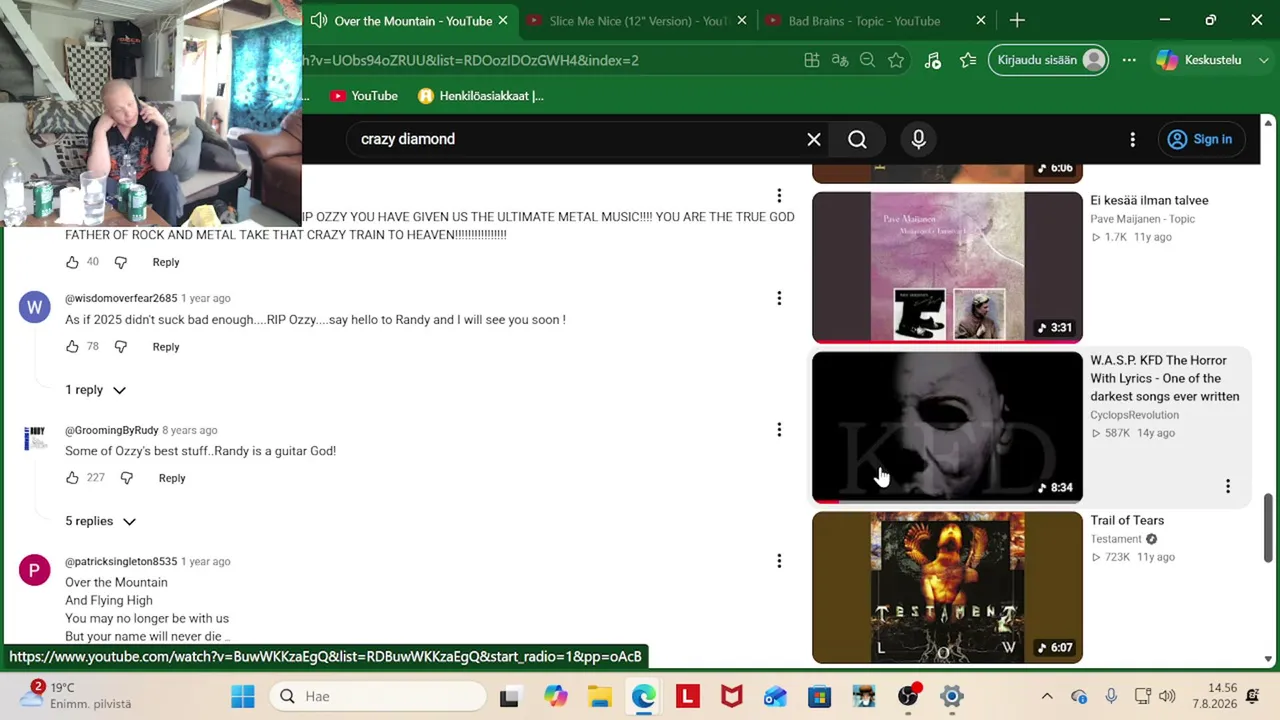Open Trail of Tears video title
This screenshot has height=720, width=1280.
click(x=1127, y=520)
